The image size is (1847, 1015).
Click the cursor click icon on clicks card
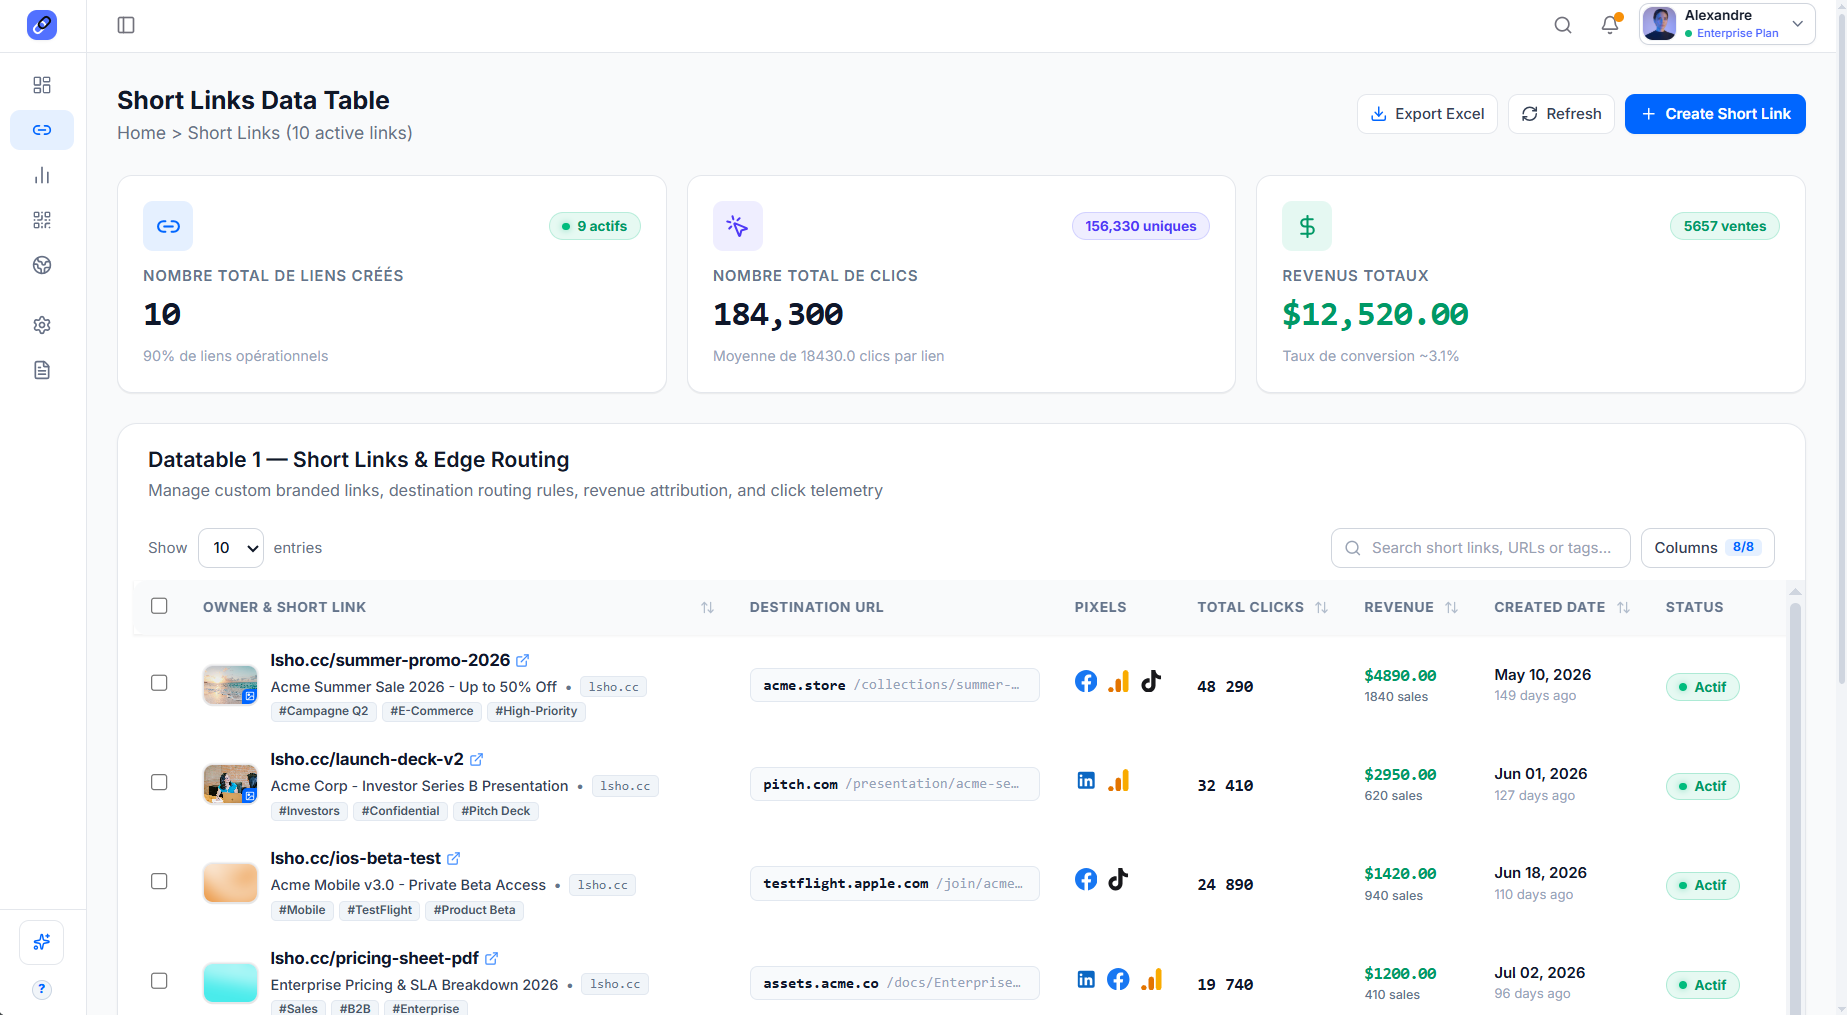coord(738,226)
